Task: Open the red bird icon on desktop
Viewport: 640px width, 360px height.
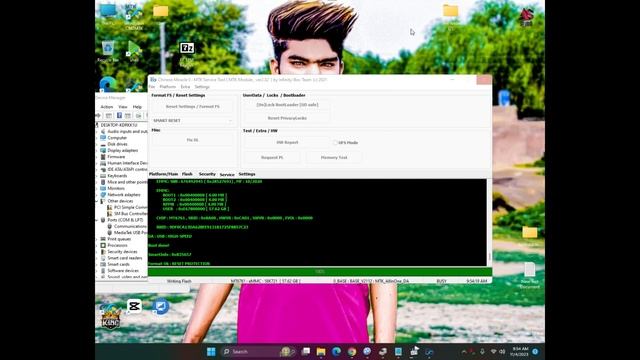Action: pyautogui.click(x=527, y=17)
